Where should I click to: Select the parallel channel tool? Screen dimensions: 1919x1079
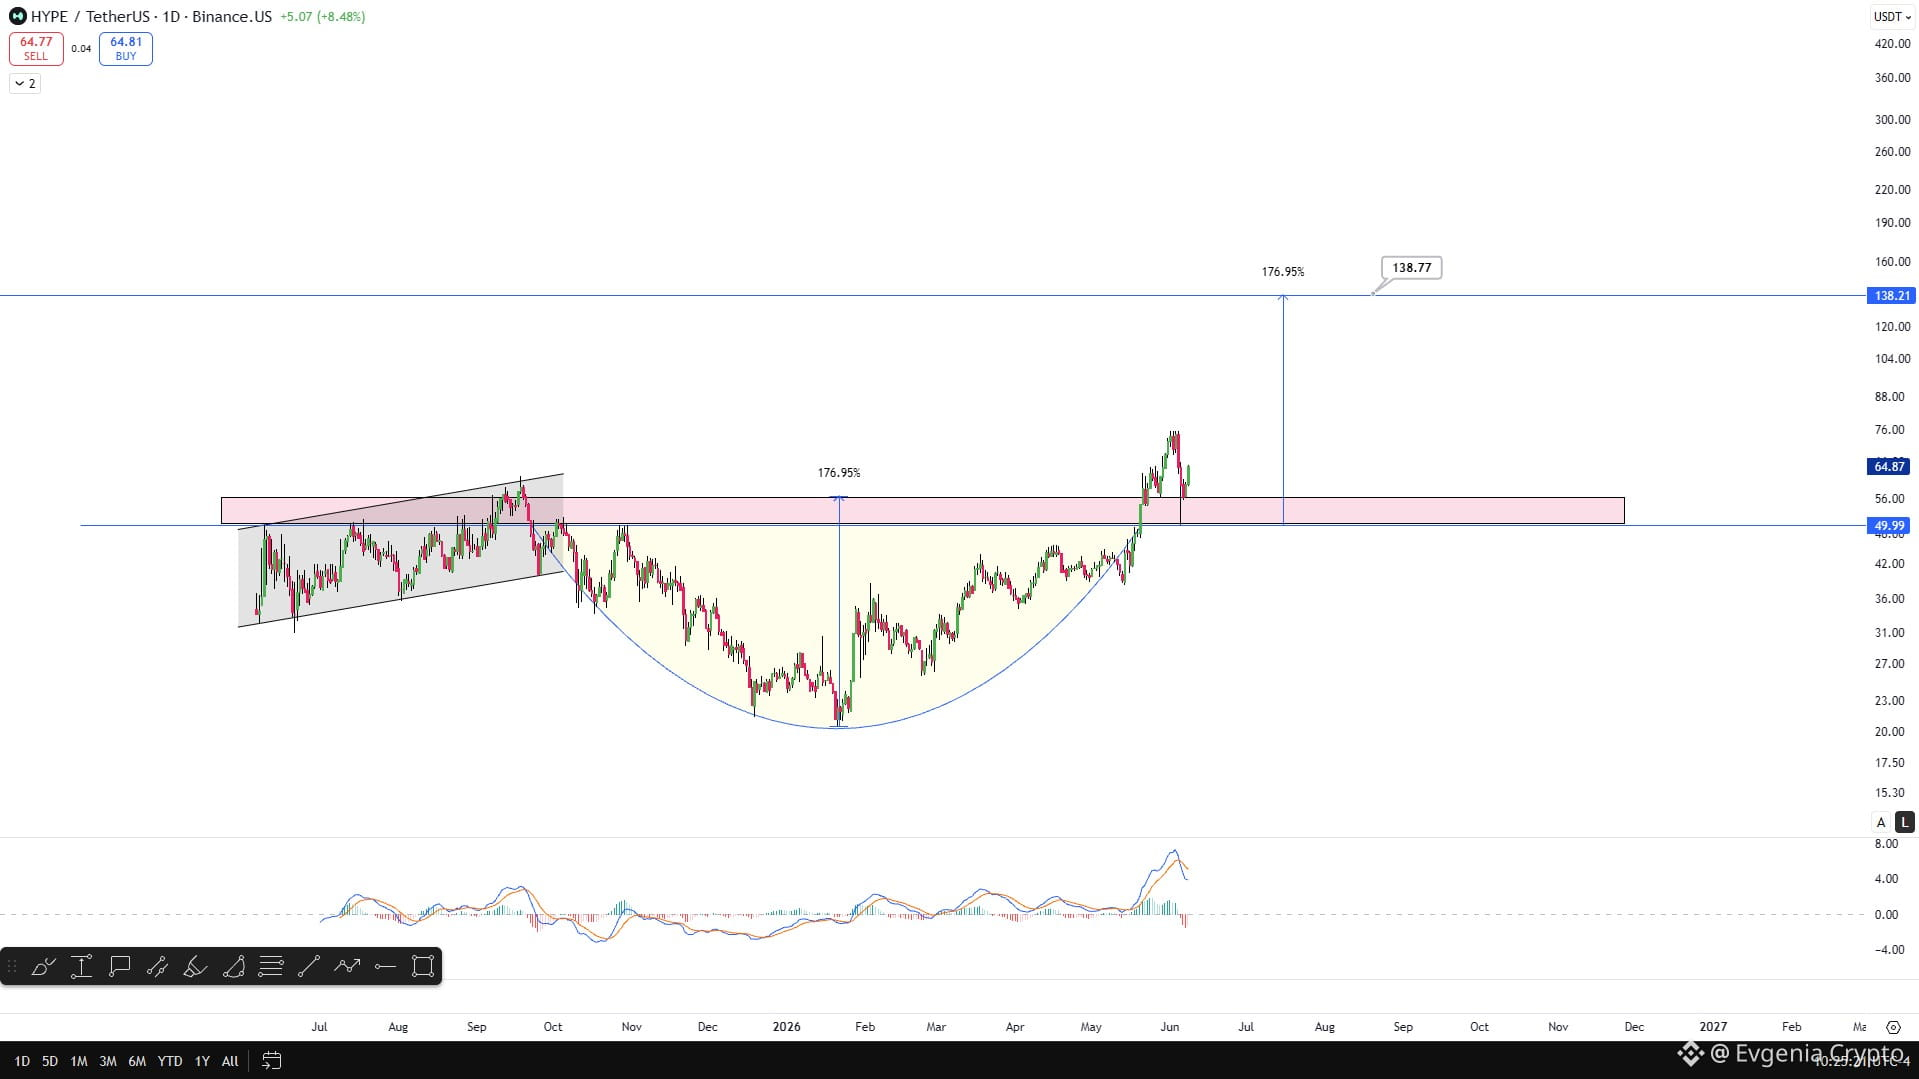(x=158, y=966)
